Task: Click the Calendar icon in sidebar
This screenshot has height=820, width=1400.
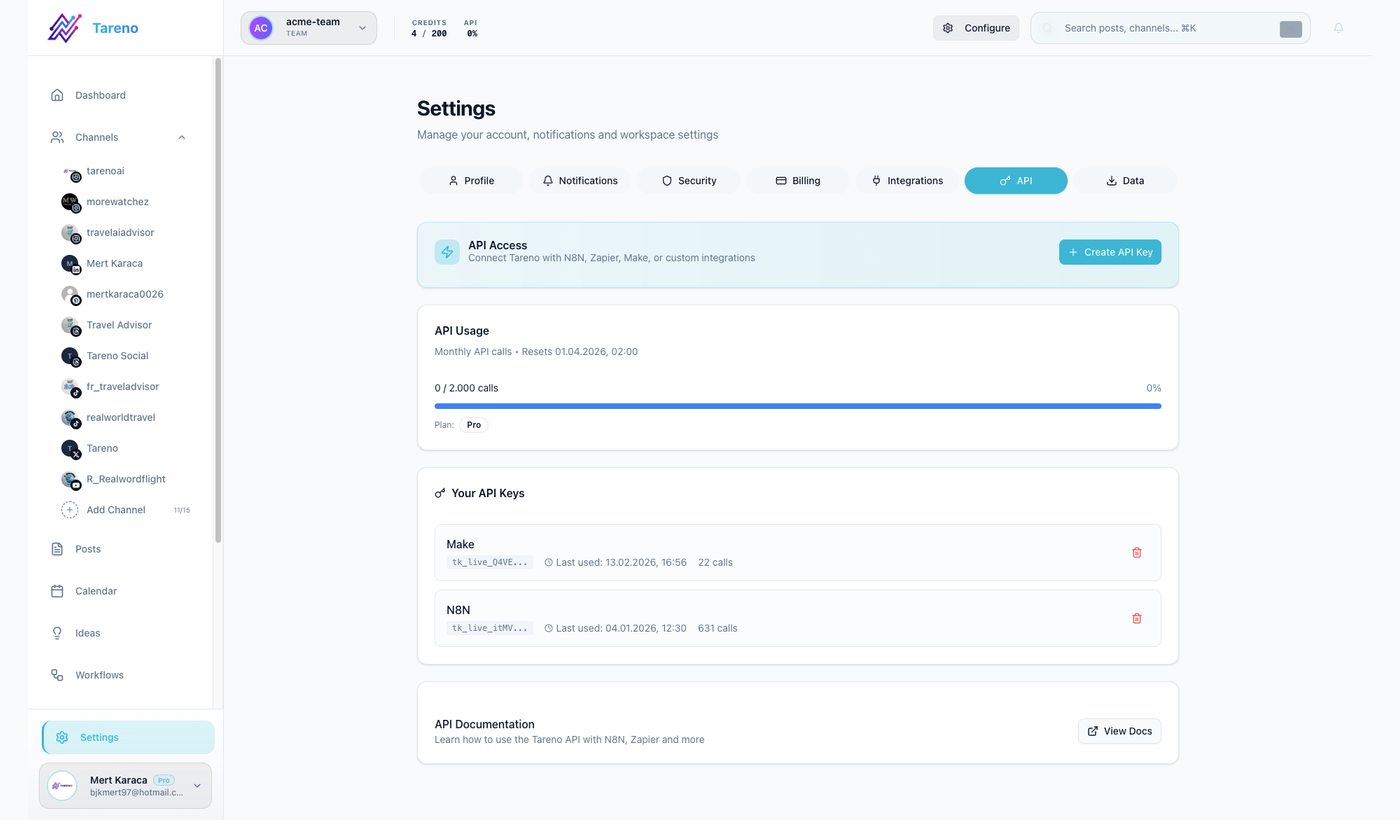Action: point(57,591)
